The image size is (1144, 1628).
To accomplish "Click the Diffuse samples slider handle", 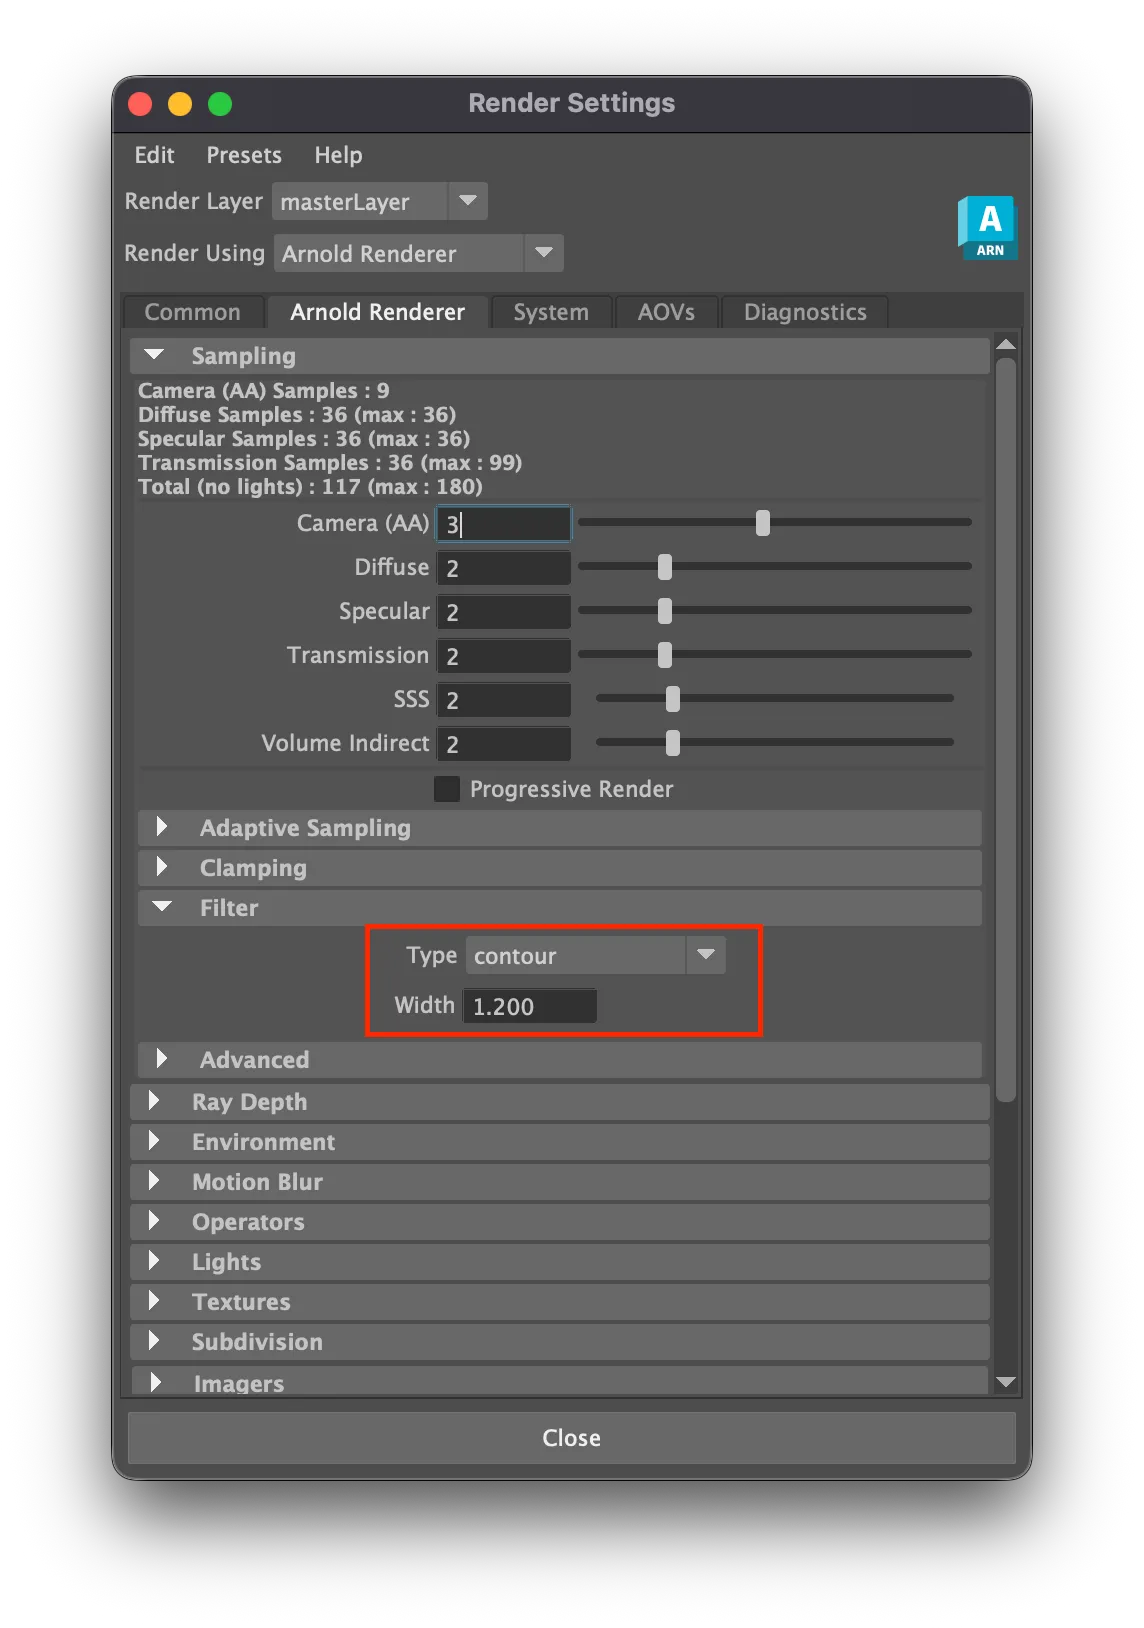I will [x=665, y=567].
